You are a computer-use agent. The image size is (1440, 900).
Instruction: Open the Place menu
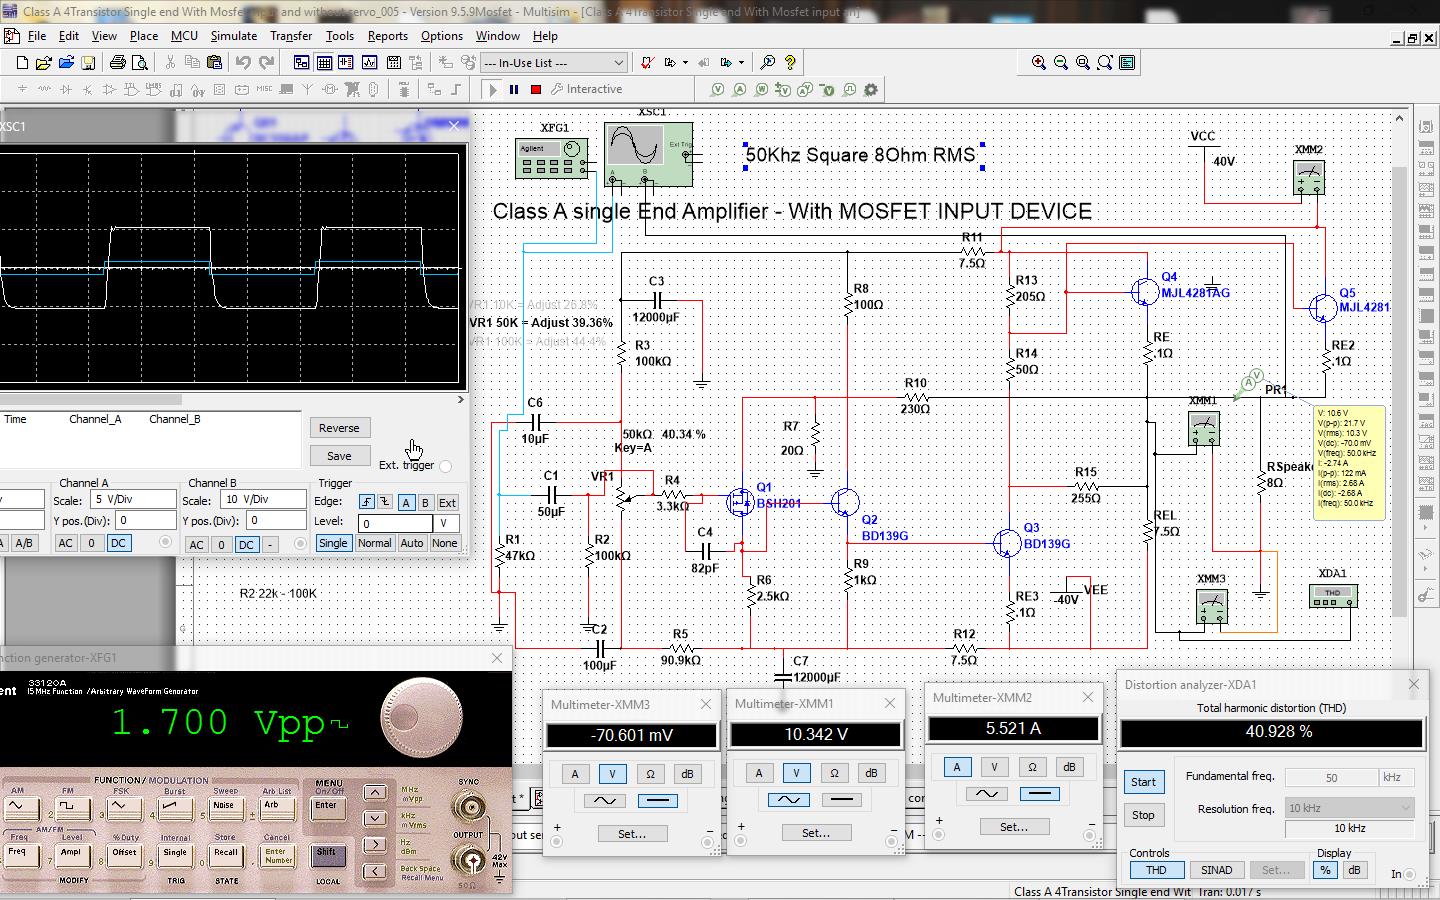(144, 35)
